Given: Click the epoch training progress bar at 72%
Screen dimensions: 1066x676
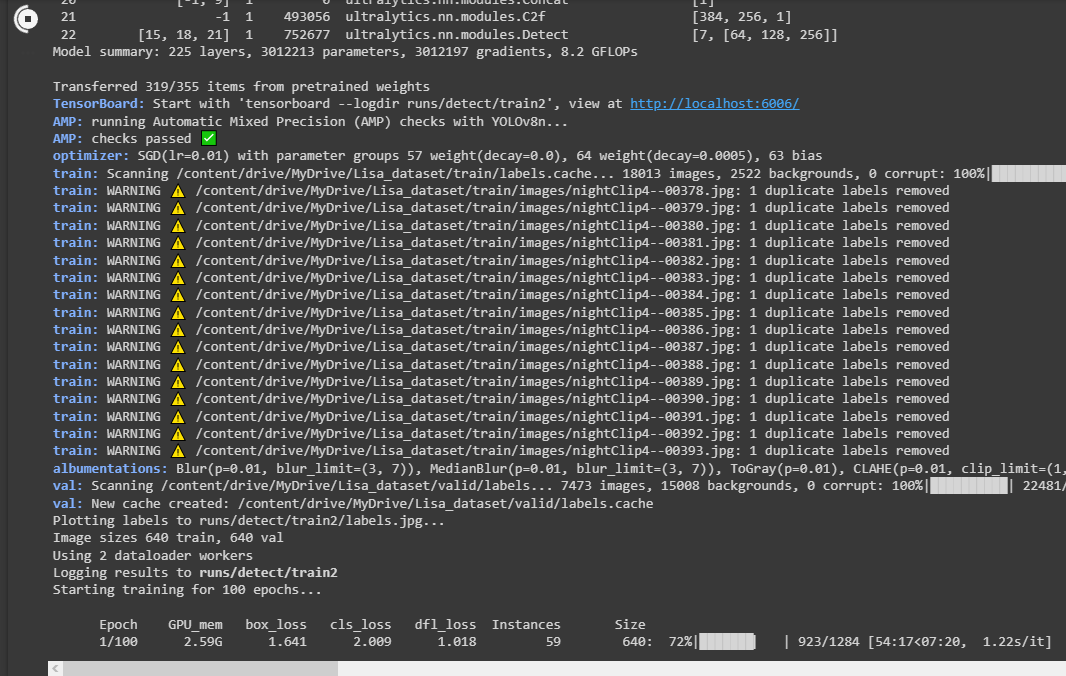Looking at the screenshot, I should point(725,641).
